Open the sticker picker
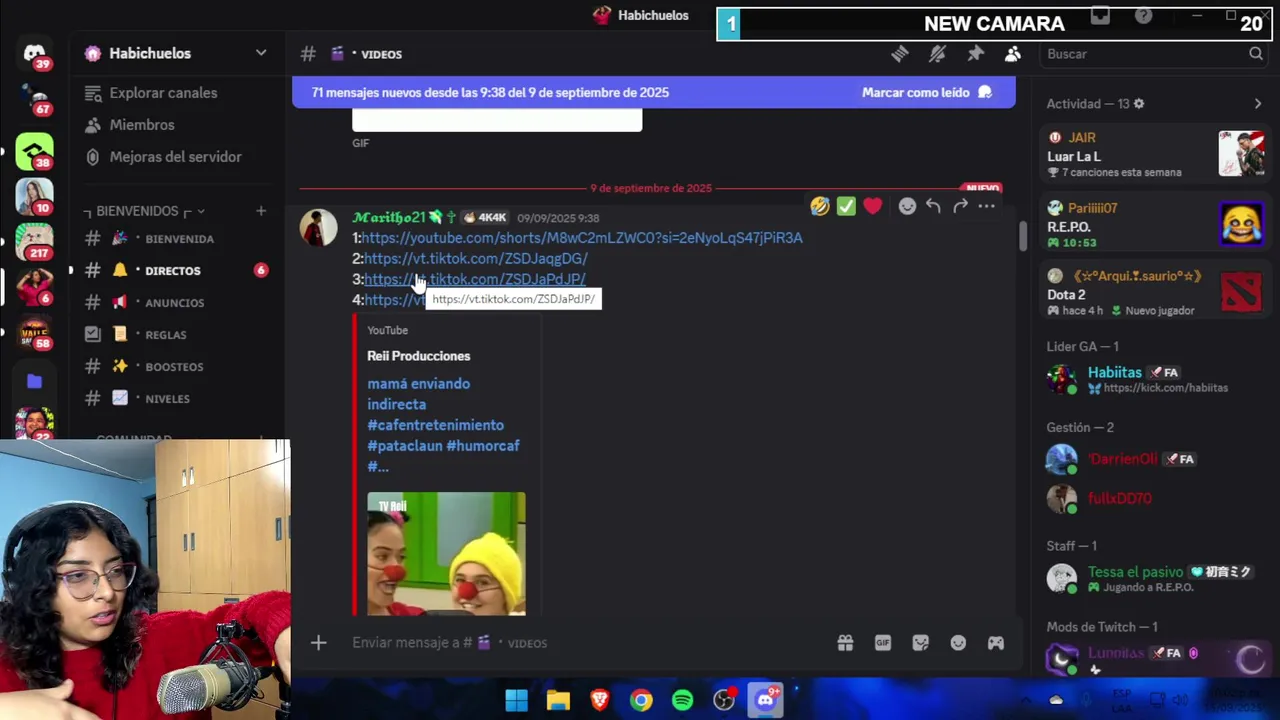Screen dimensions: 1280x720 (x=920, y=643)
